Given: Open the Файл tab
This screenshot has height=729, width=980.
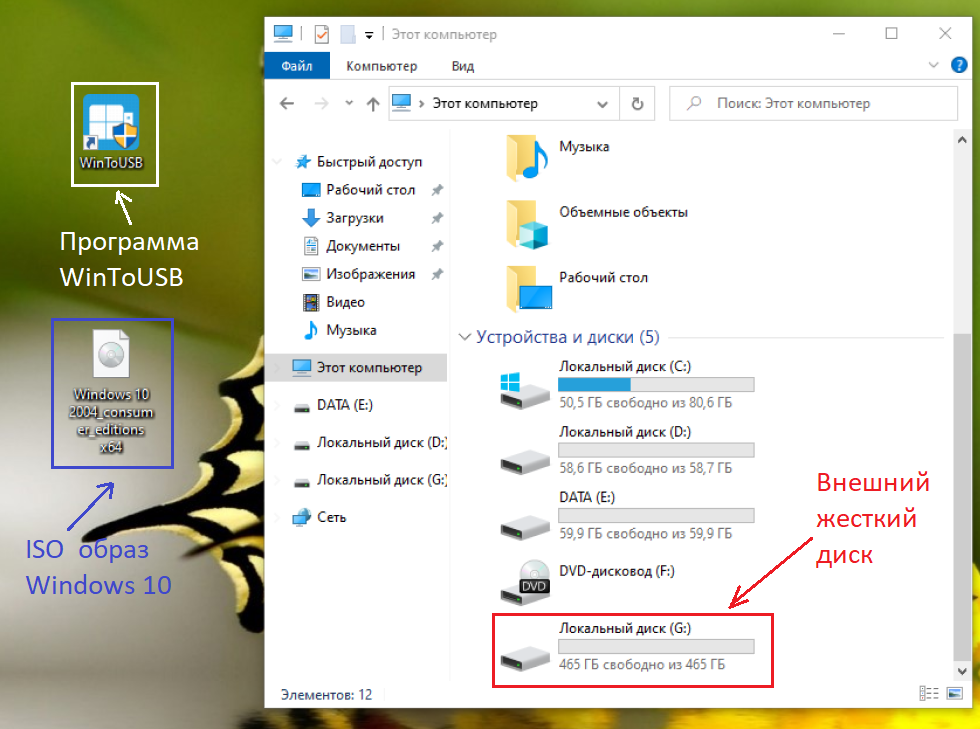Looking at the screenshot, I should 297,66.
